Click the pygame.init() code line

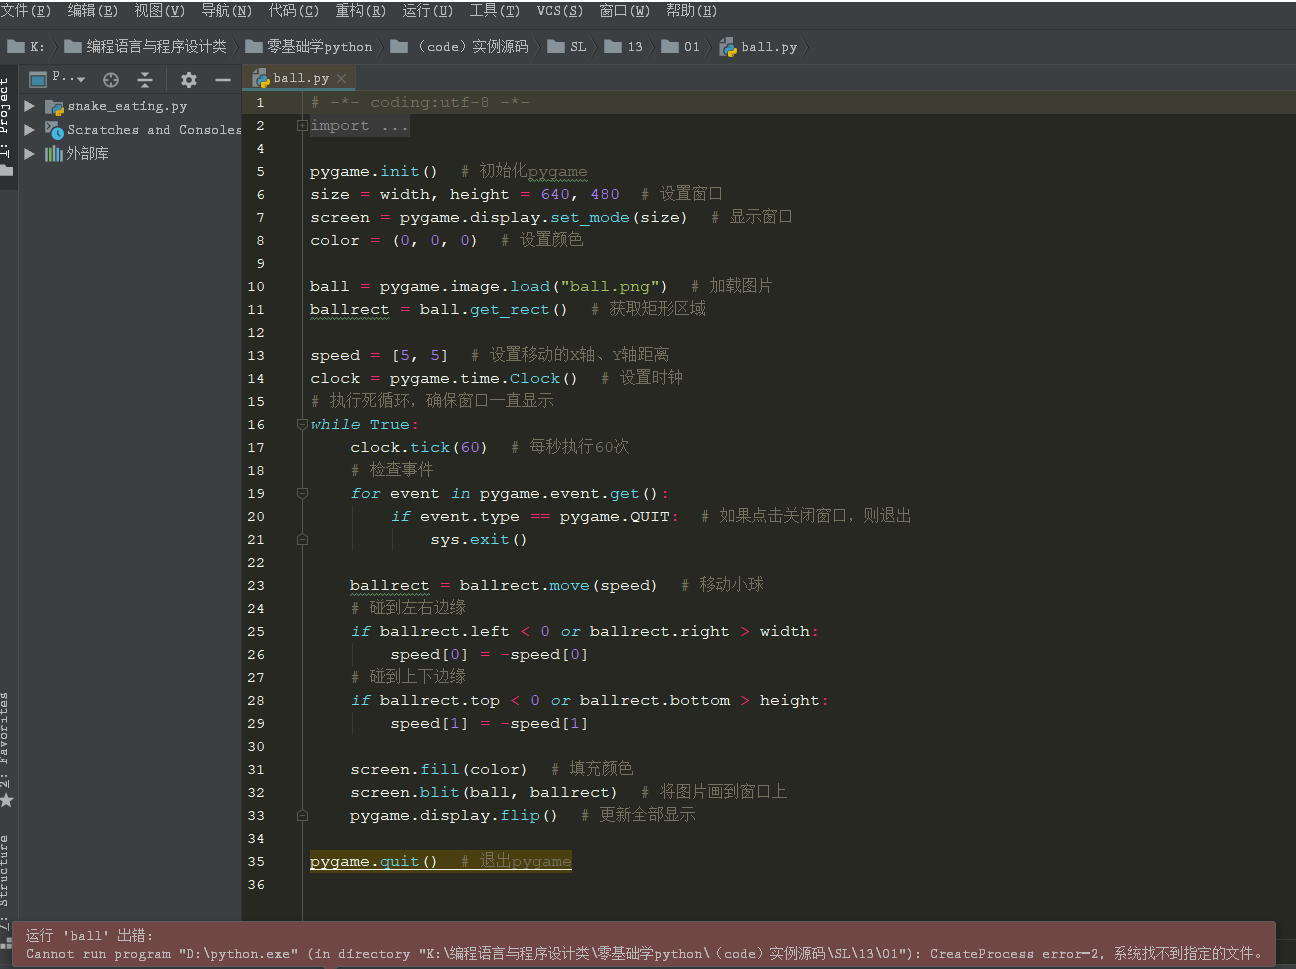374,171
